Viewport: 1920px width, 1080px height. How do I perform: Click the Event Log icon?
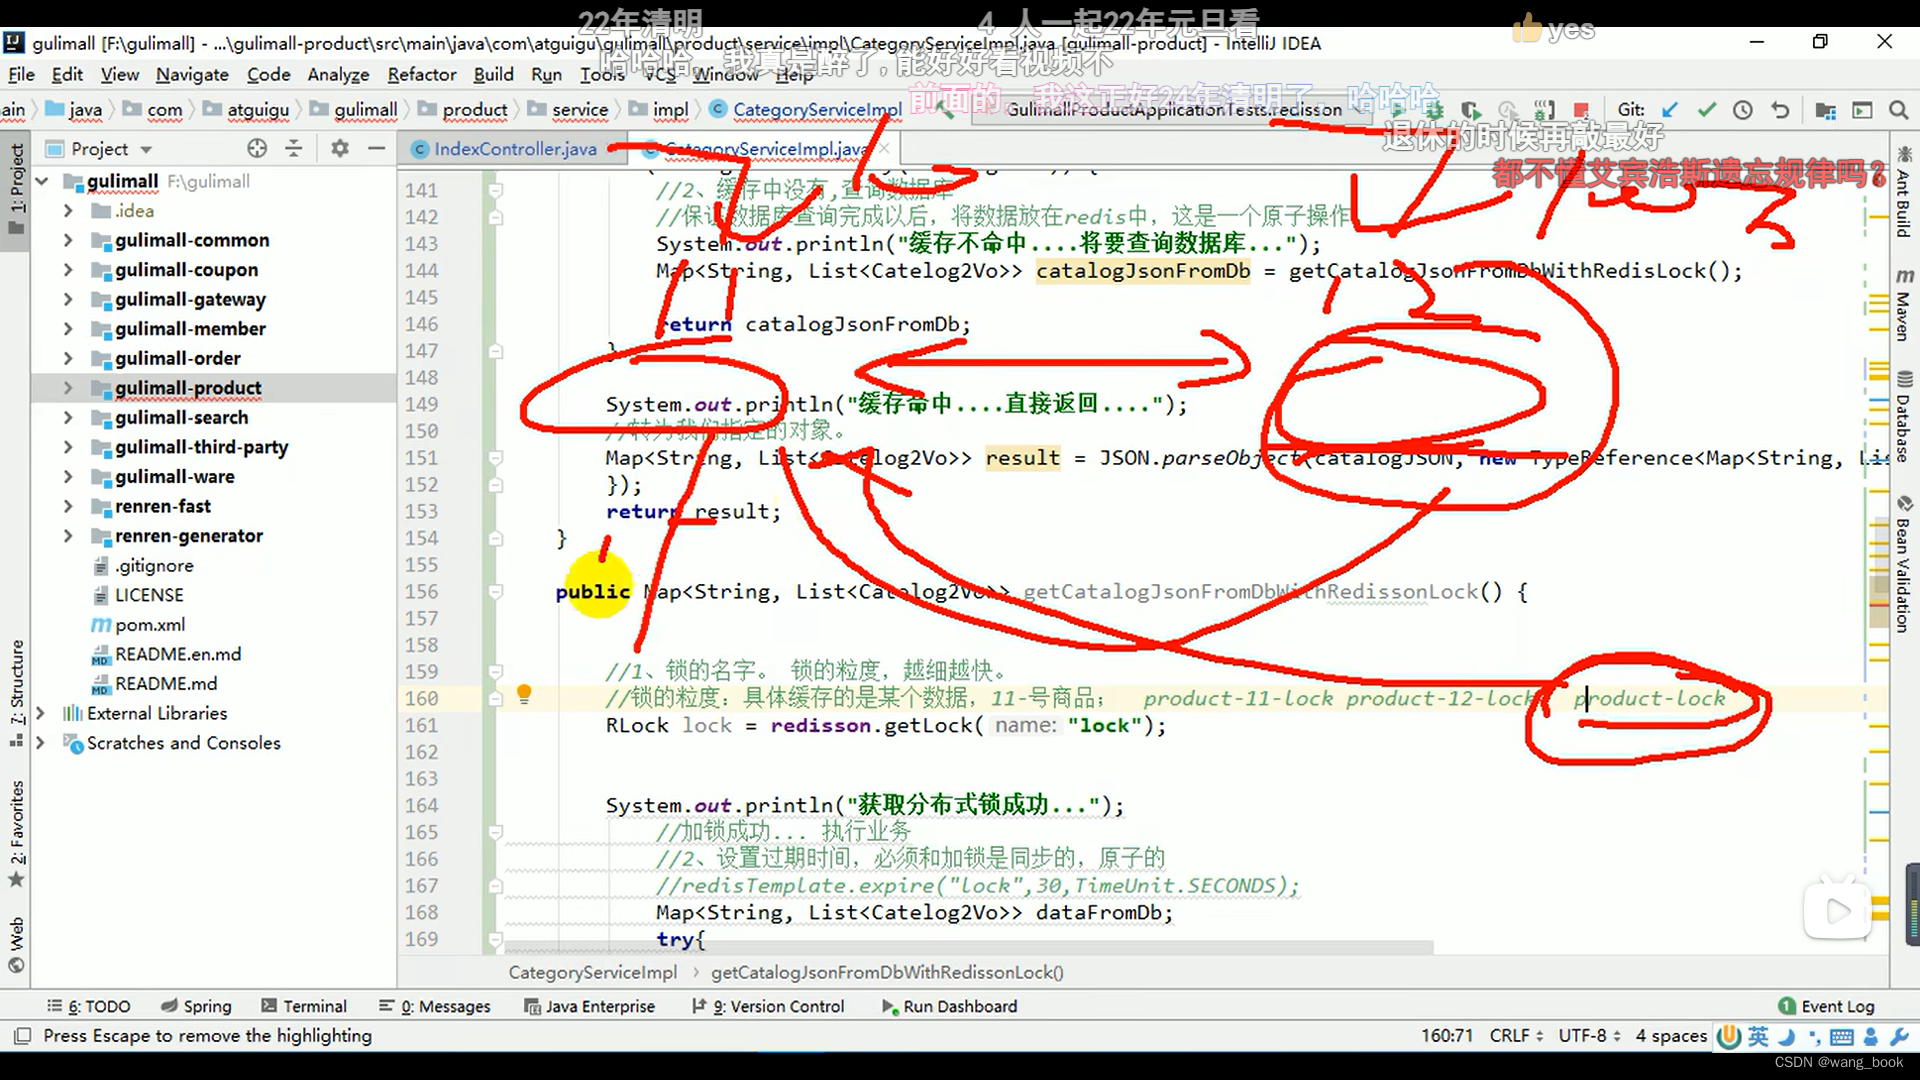(x=1787, y=1006)
